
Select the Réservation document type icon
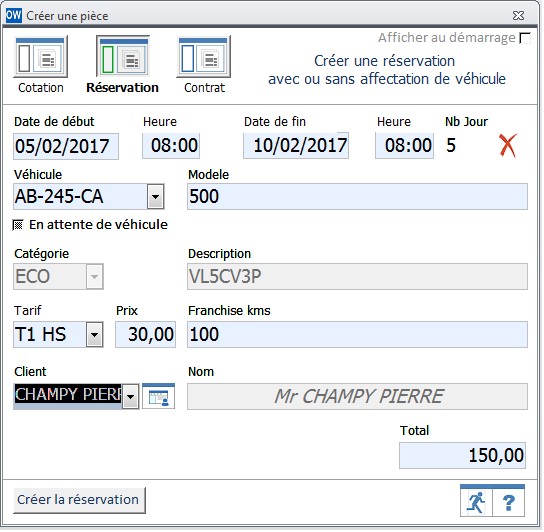[x=123, y=56]
